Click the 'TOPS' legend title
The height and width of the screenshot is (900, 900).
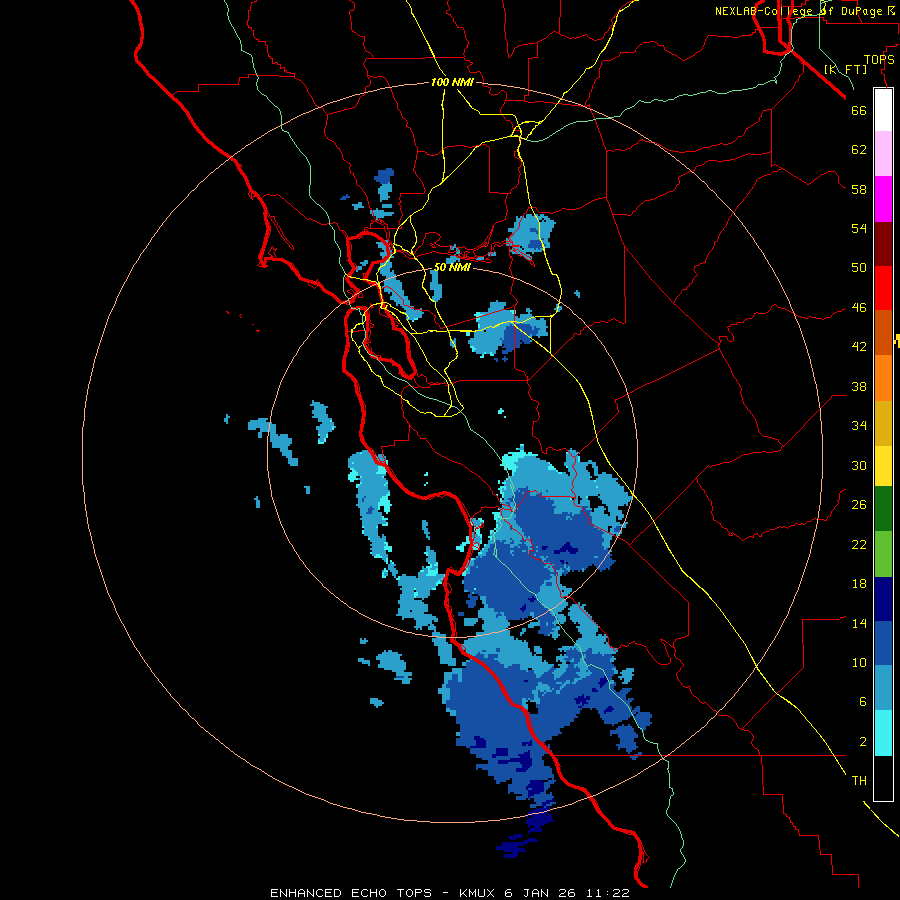879,60
